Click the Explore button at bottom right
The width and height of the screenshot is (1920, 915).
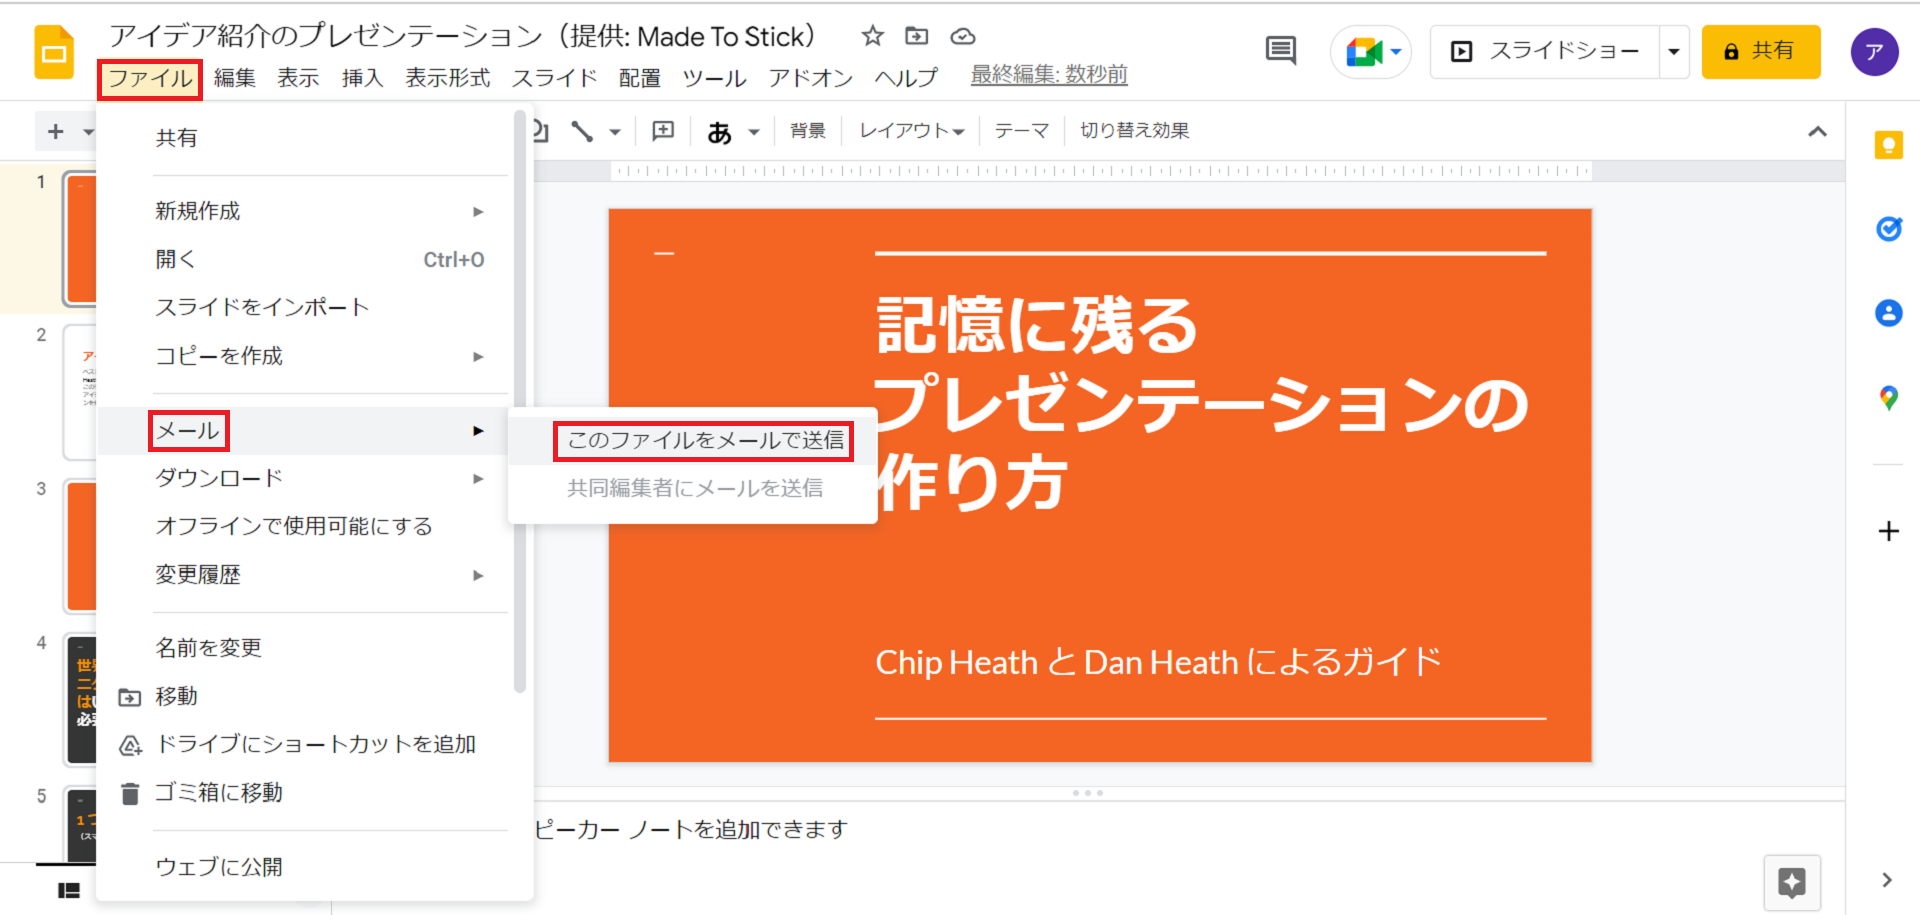(x=1791, y=883)
